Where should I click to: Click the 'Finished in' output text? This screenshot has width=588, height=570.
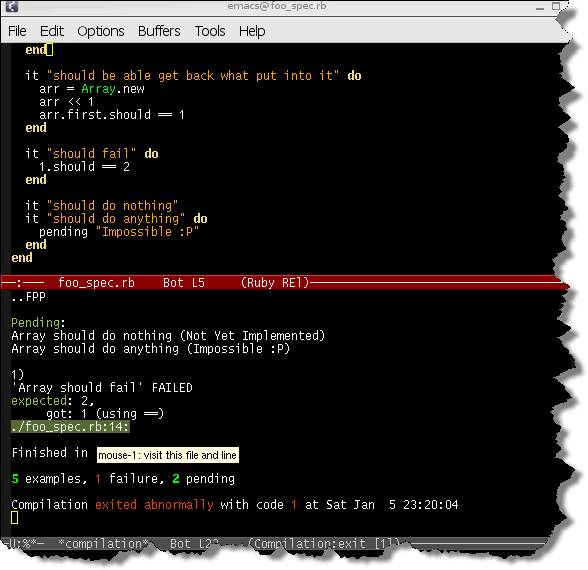(50, 453)
